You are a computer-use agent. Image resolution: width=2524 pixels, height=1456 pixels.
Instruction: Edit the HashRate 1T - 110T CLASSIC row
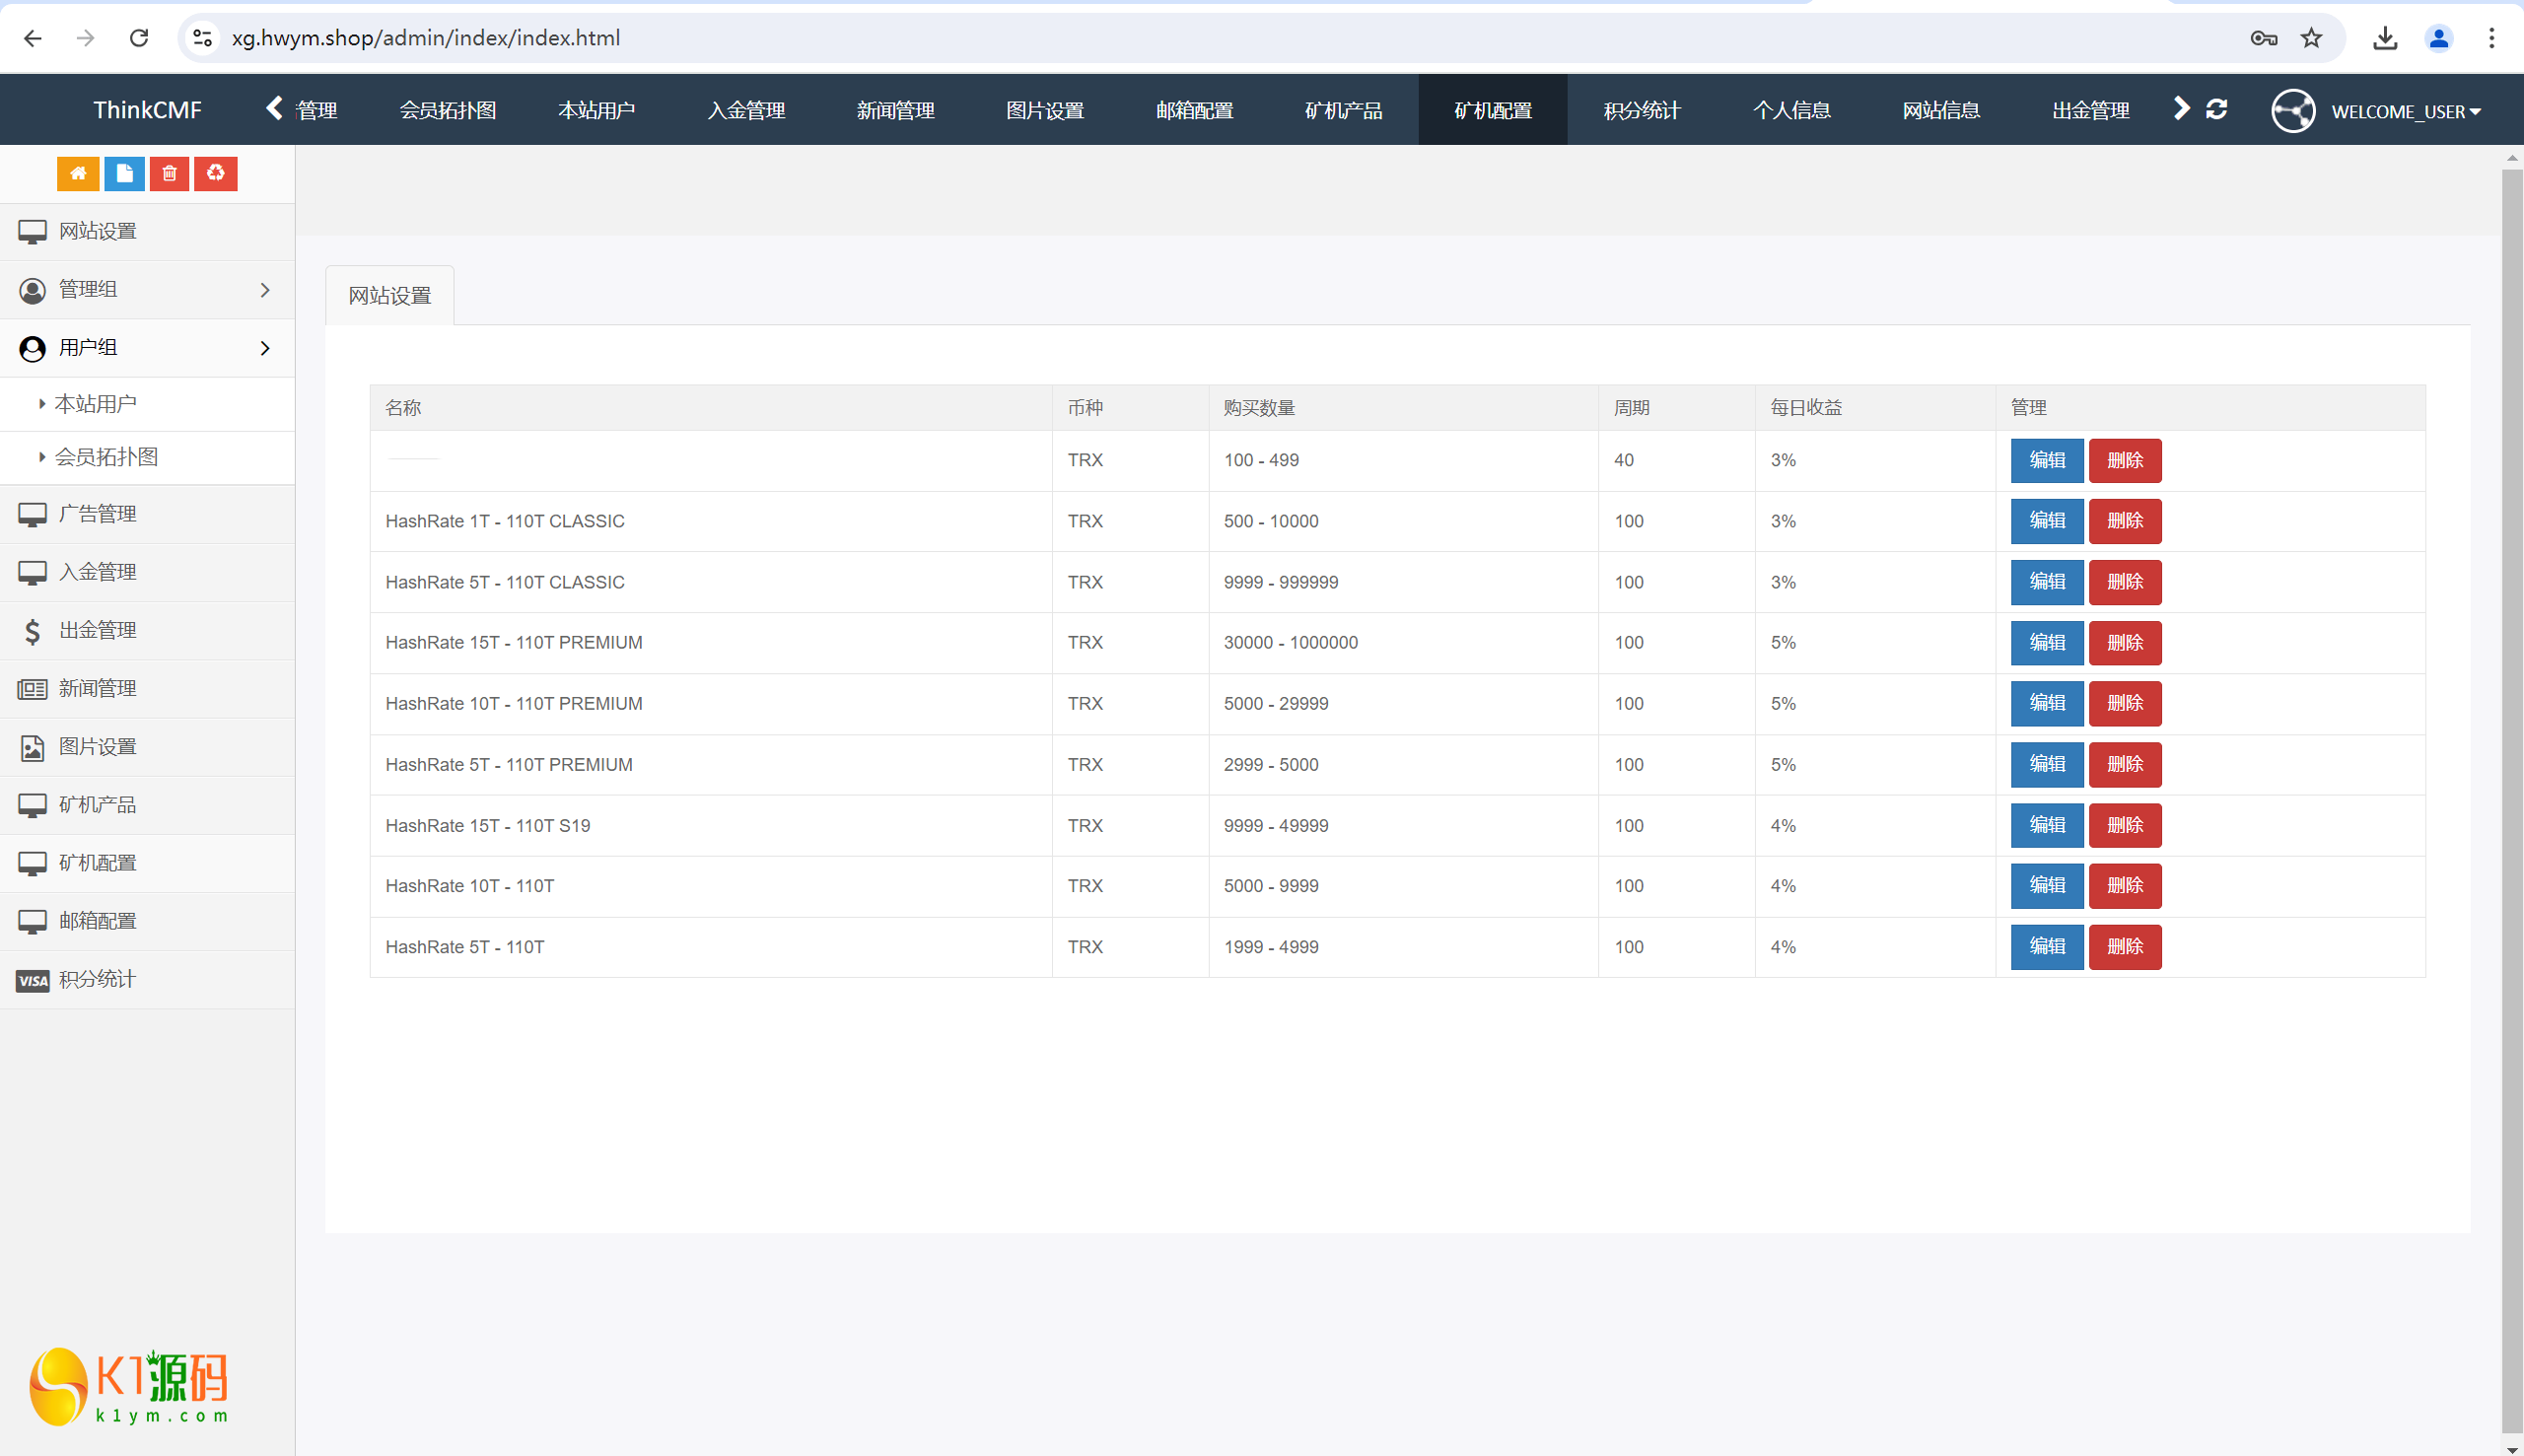[2046, 521]
